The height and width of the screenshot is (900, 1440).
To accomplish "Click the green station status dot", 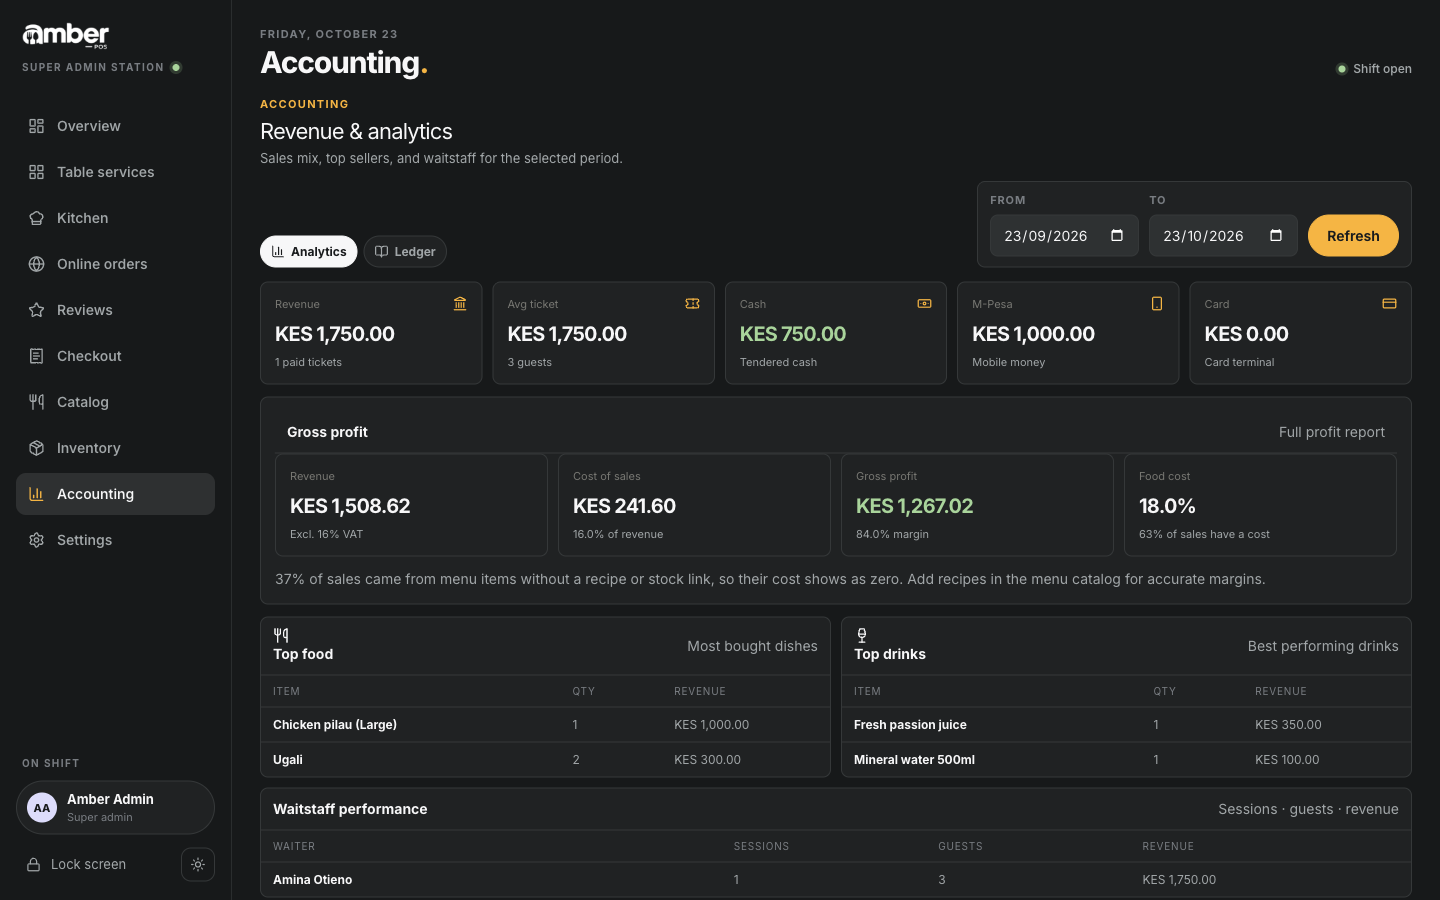I will (176, 68).
